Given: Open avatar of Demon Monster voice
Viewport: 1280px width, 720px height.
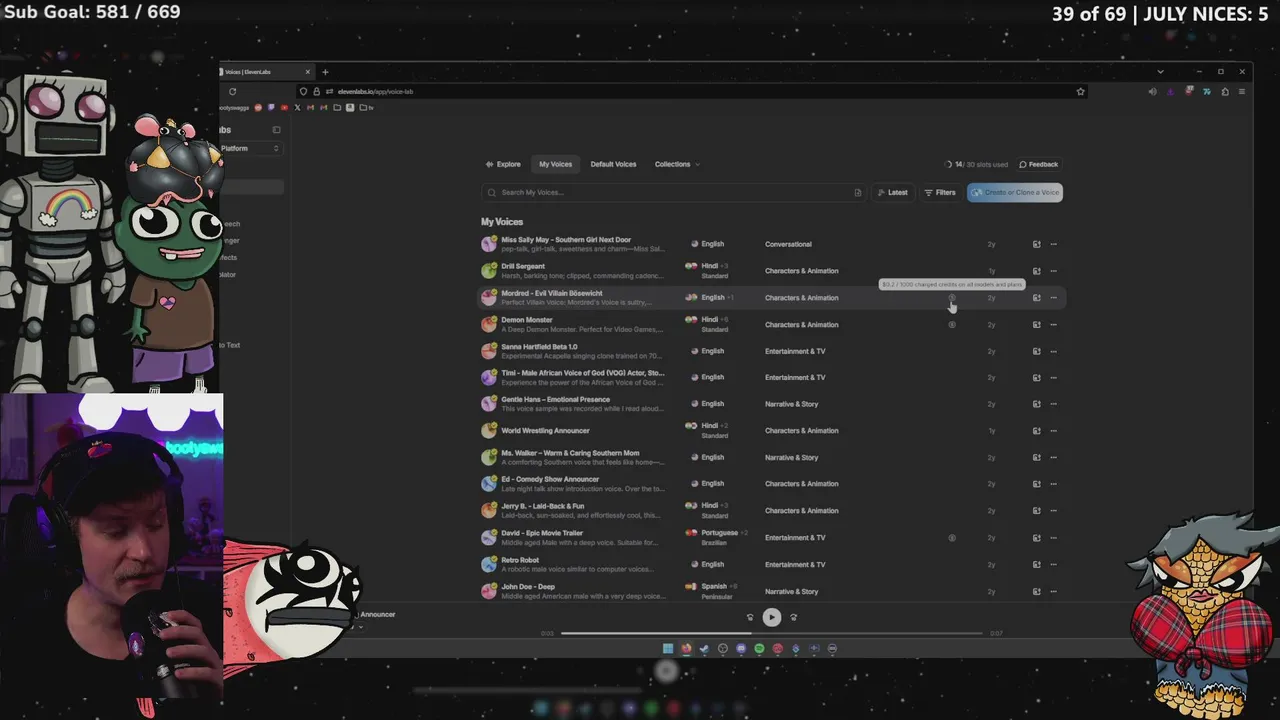Looking at the screenshot, I should (x=489, y=324).
